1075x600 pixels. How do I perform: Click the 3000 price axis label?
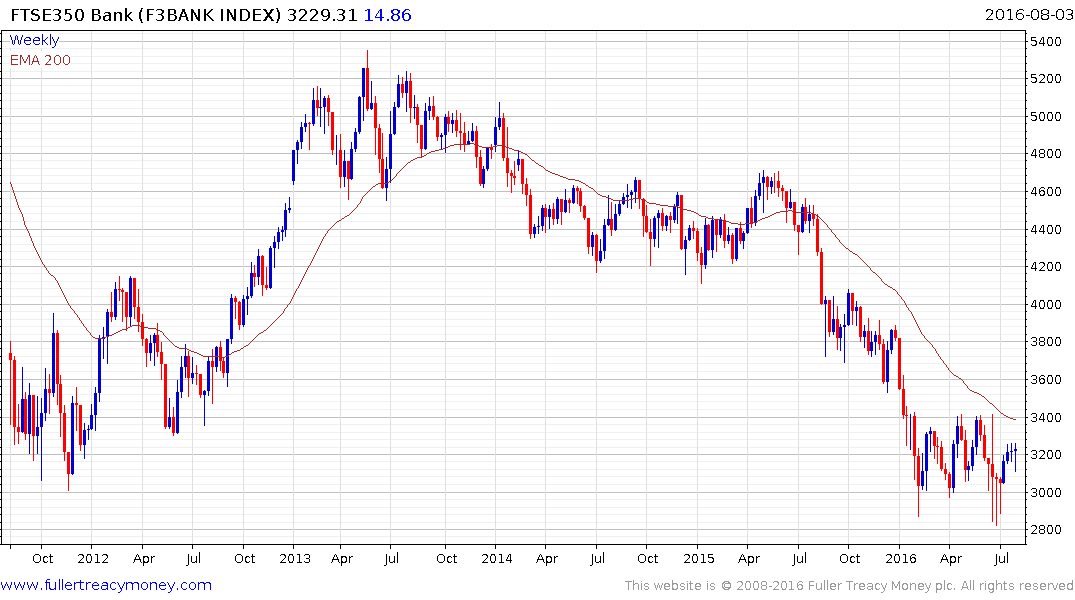pyautogui.click(x=1046, y=492)
